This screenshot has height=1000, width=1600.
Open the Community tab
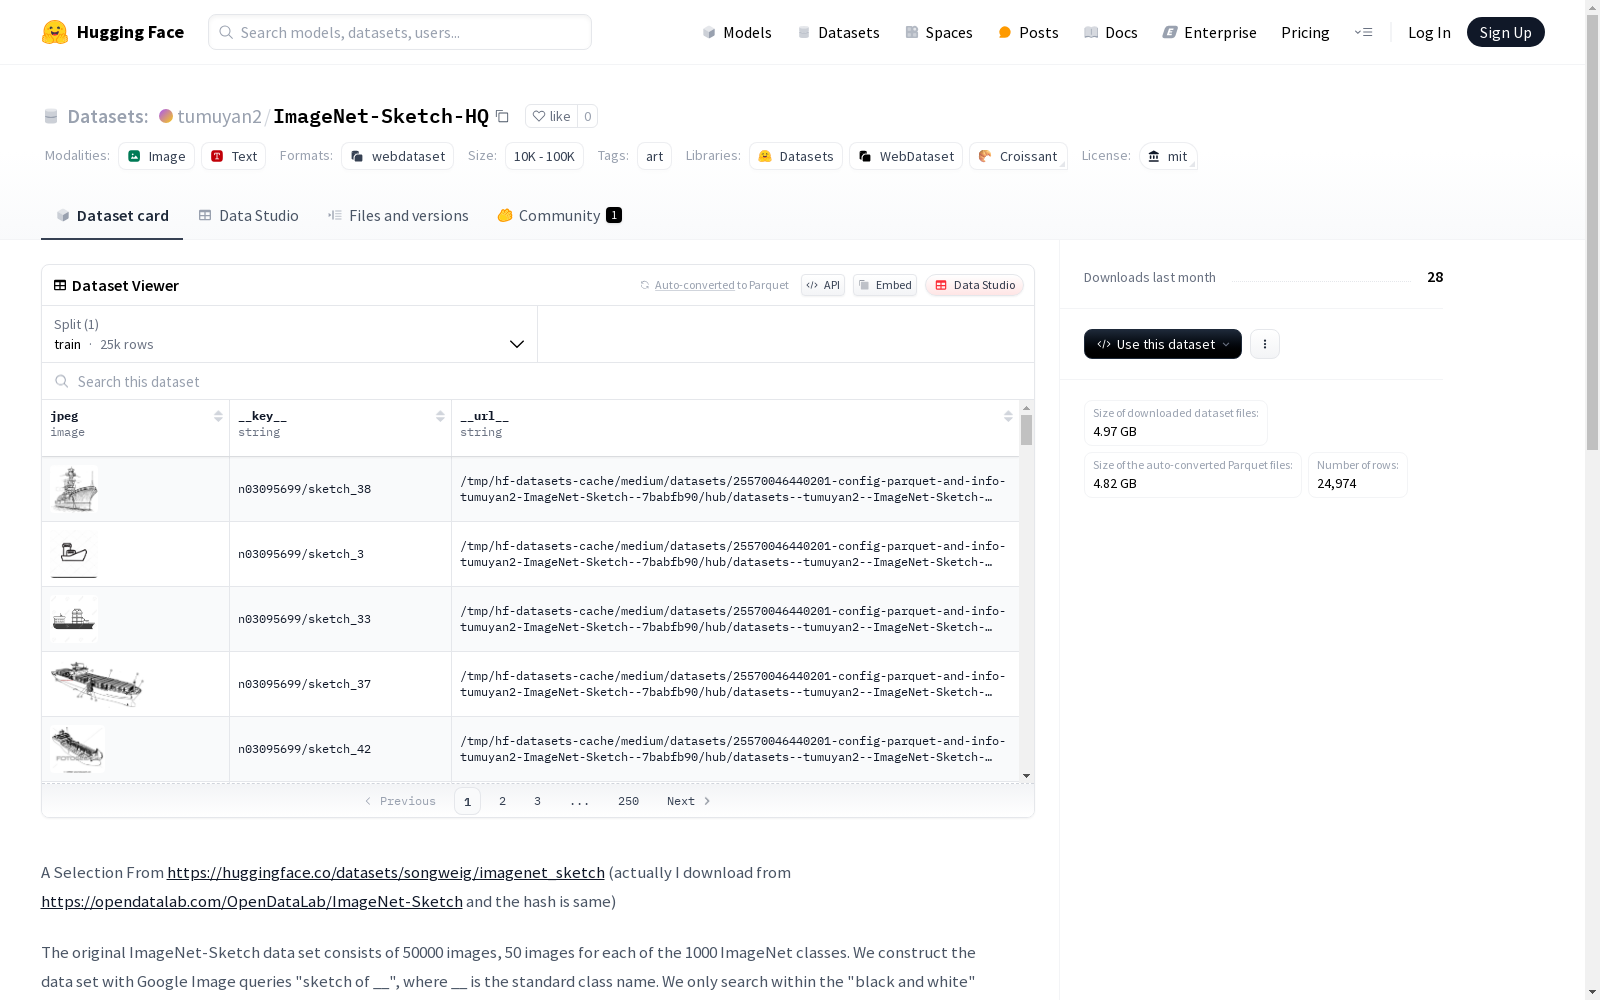click(x=560, y=216)
